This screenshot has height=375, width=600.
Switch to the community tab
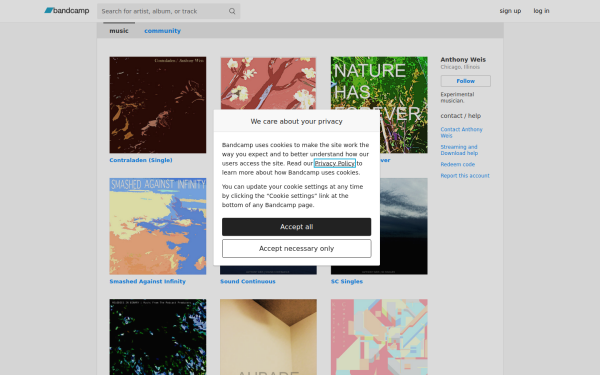162,31
